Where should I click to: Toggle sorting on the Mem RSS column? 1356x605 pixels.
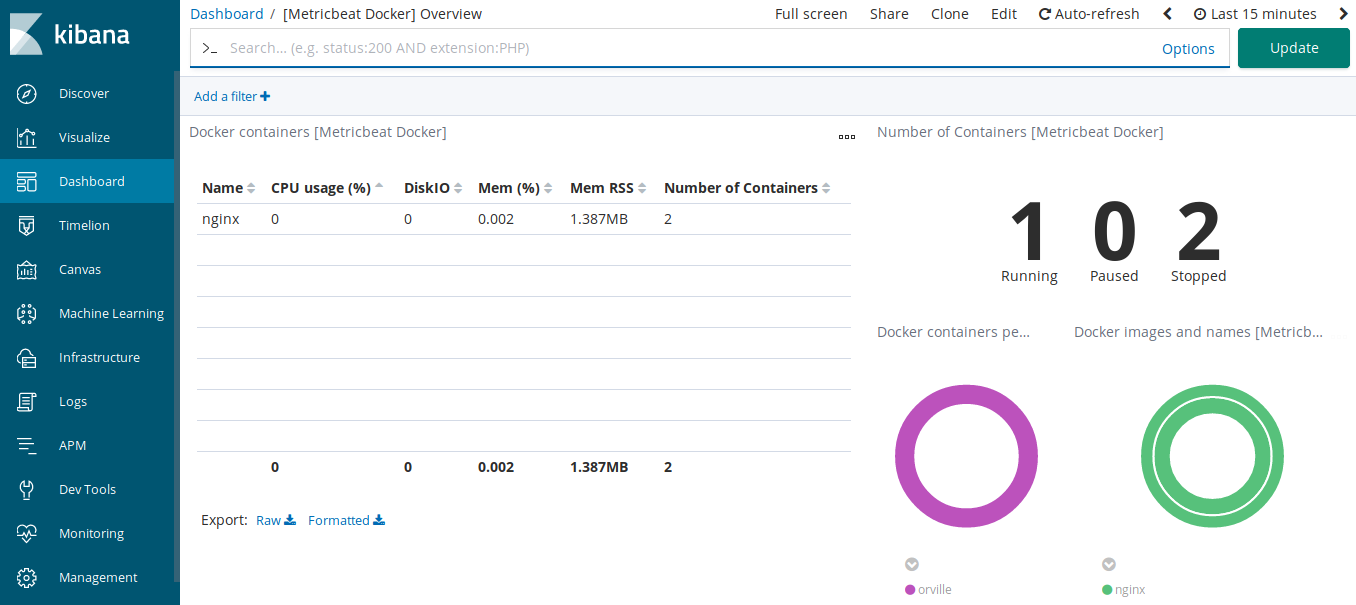coord(601,187)
